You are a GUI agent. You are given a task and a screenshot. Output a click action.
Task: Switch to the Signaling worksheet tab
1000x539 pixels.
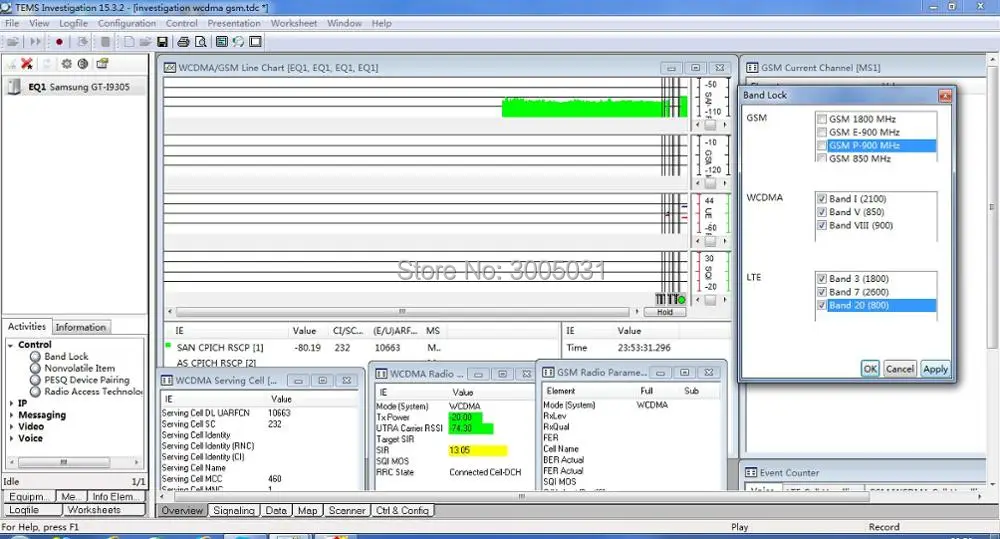coord(233,511)
